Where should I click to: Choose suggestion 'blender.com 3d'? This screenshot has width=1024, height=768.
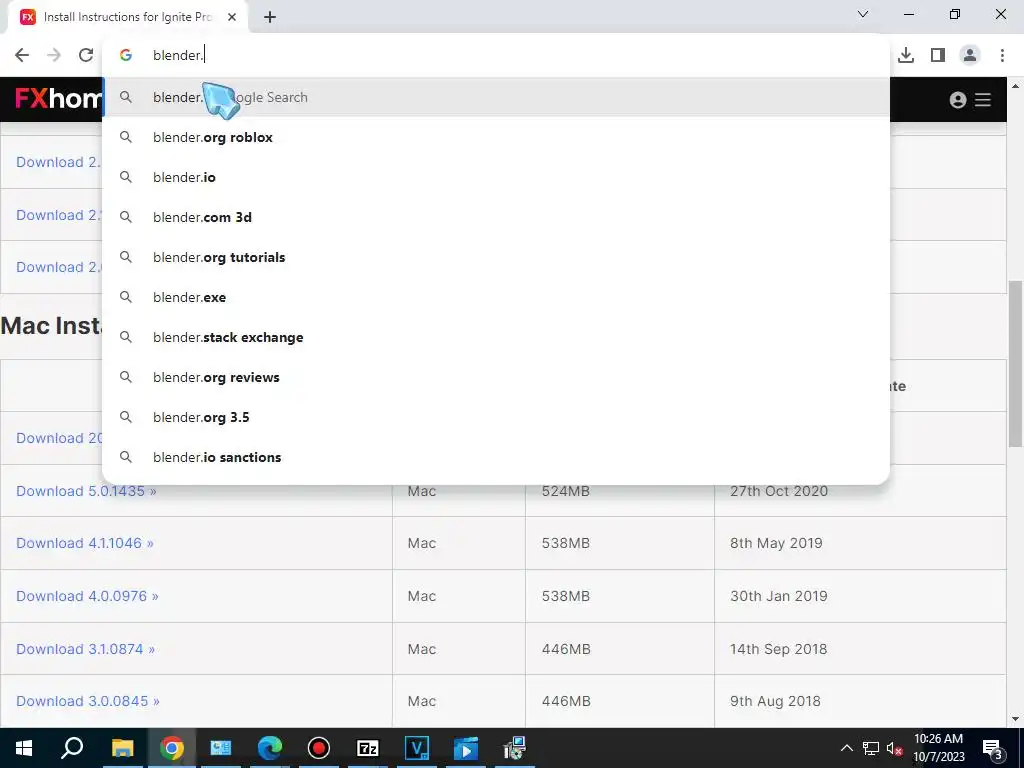pos(496,217)
